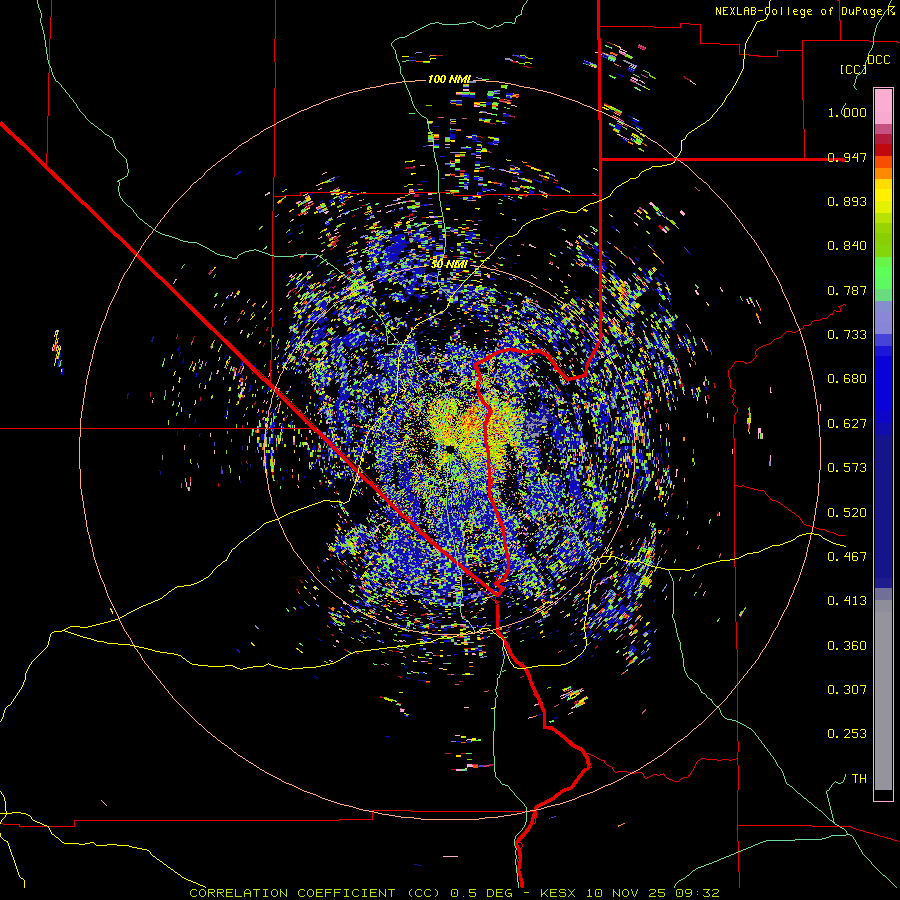This screenshot has width=900, height=900.
Task: Click the TH threshold label on the scale
Action: (859, 779)
